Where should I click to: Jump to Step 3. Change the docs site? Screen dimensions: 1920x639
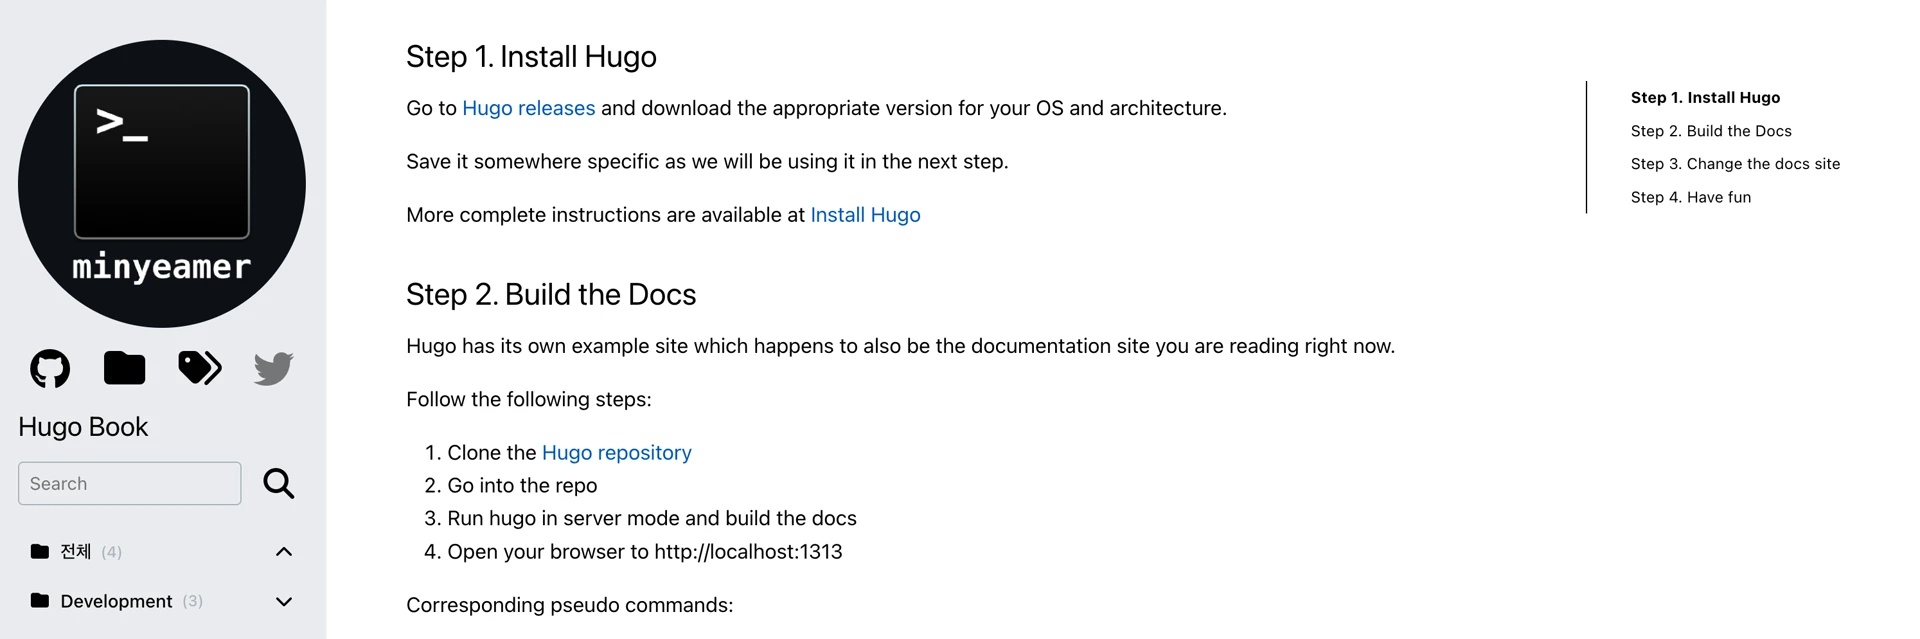coord(1735,164)
